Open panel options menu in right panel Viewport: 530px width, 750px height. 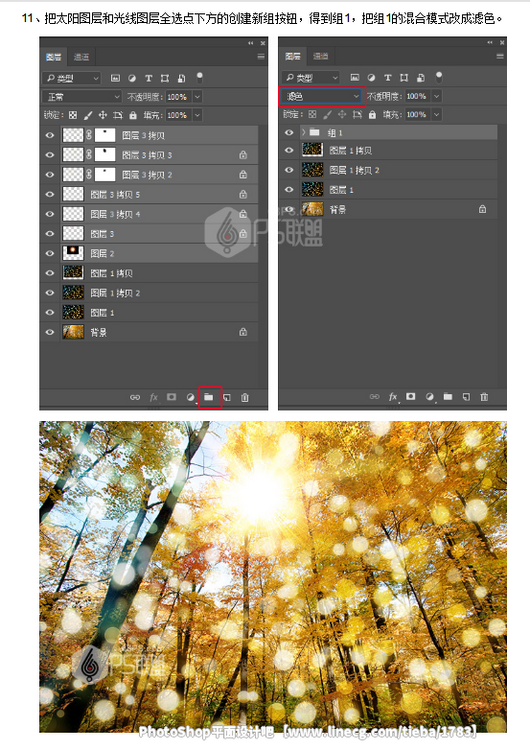pyautogui.click(x=500, y=56)
